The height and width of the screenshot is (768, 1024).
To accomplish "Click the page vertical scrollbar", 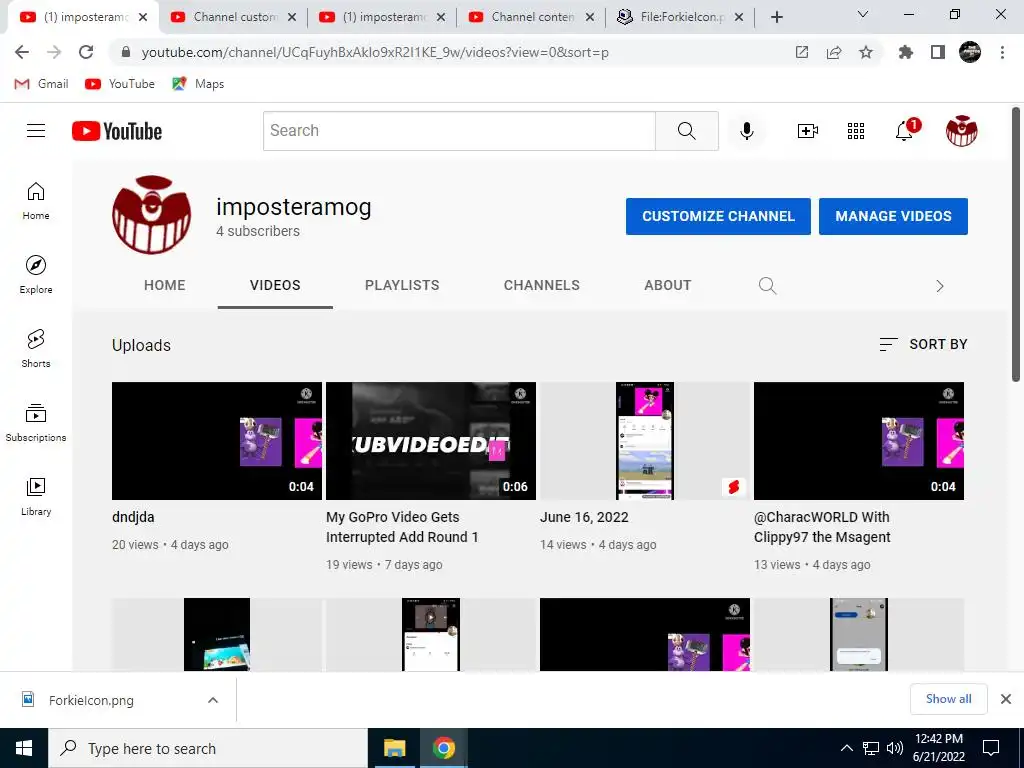I will (x=1016, y=244).
